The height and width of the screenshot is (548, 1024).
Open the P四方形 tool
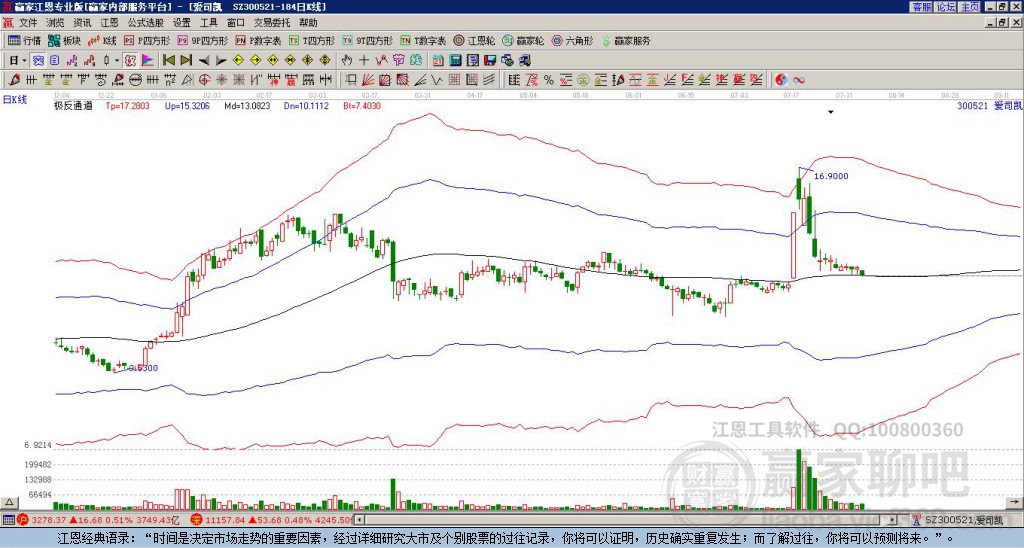pyautogui.click(x=147, y=40)
